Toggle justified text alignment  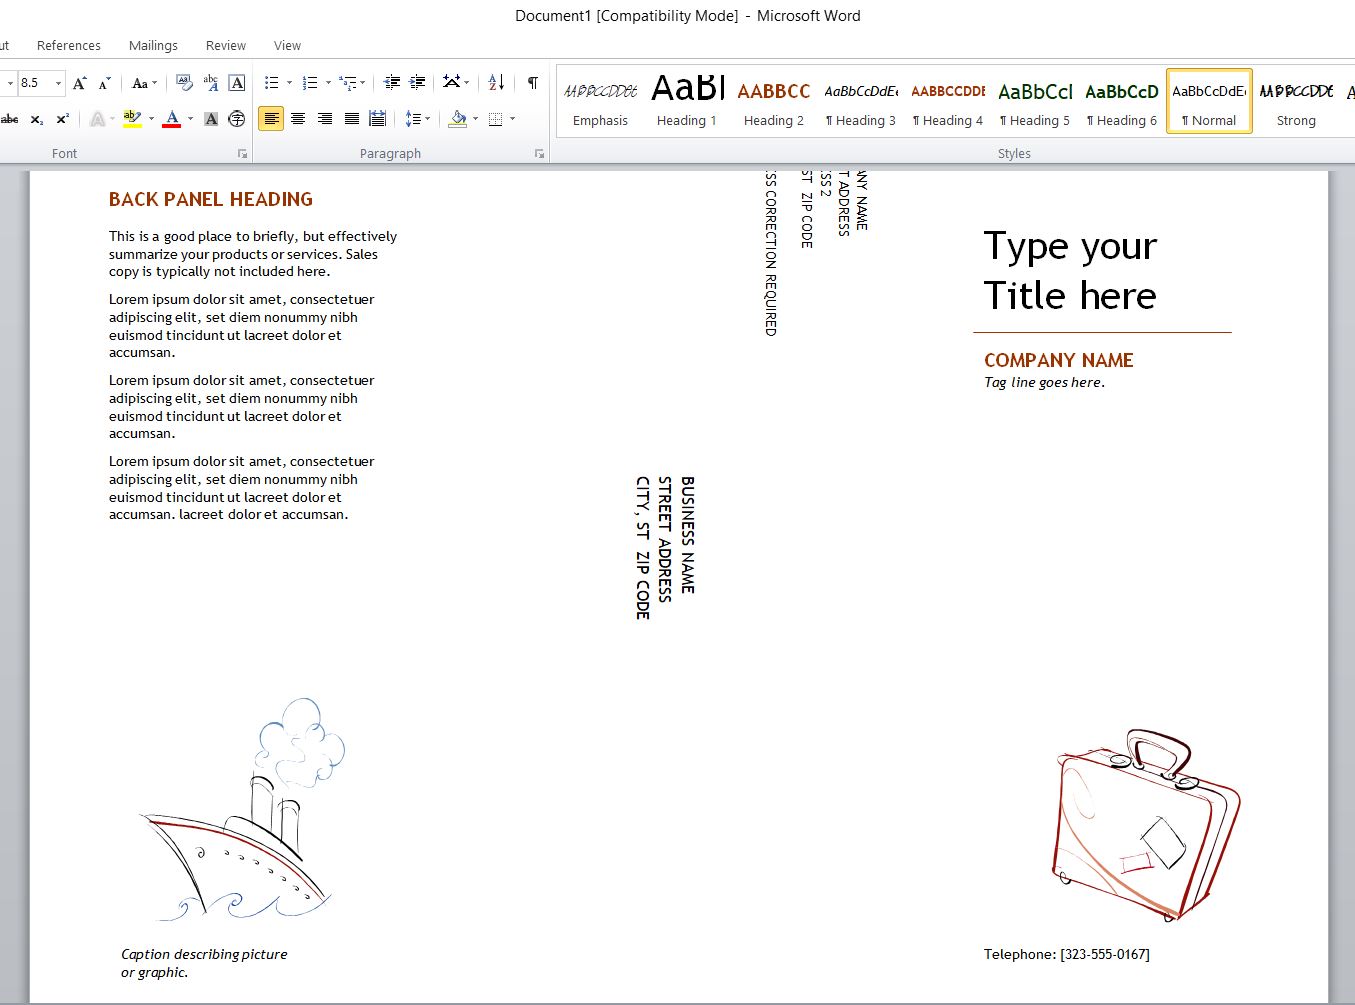click(351, 119)
